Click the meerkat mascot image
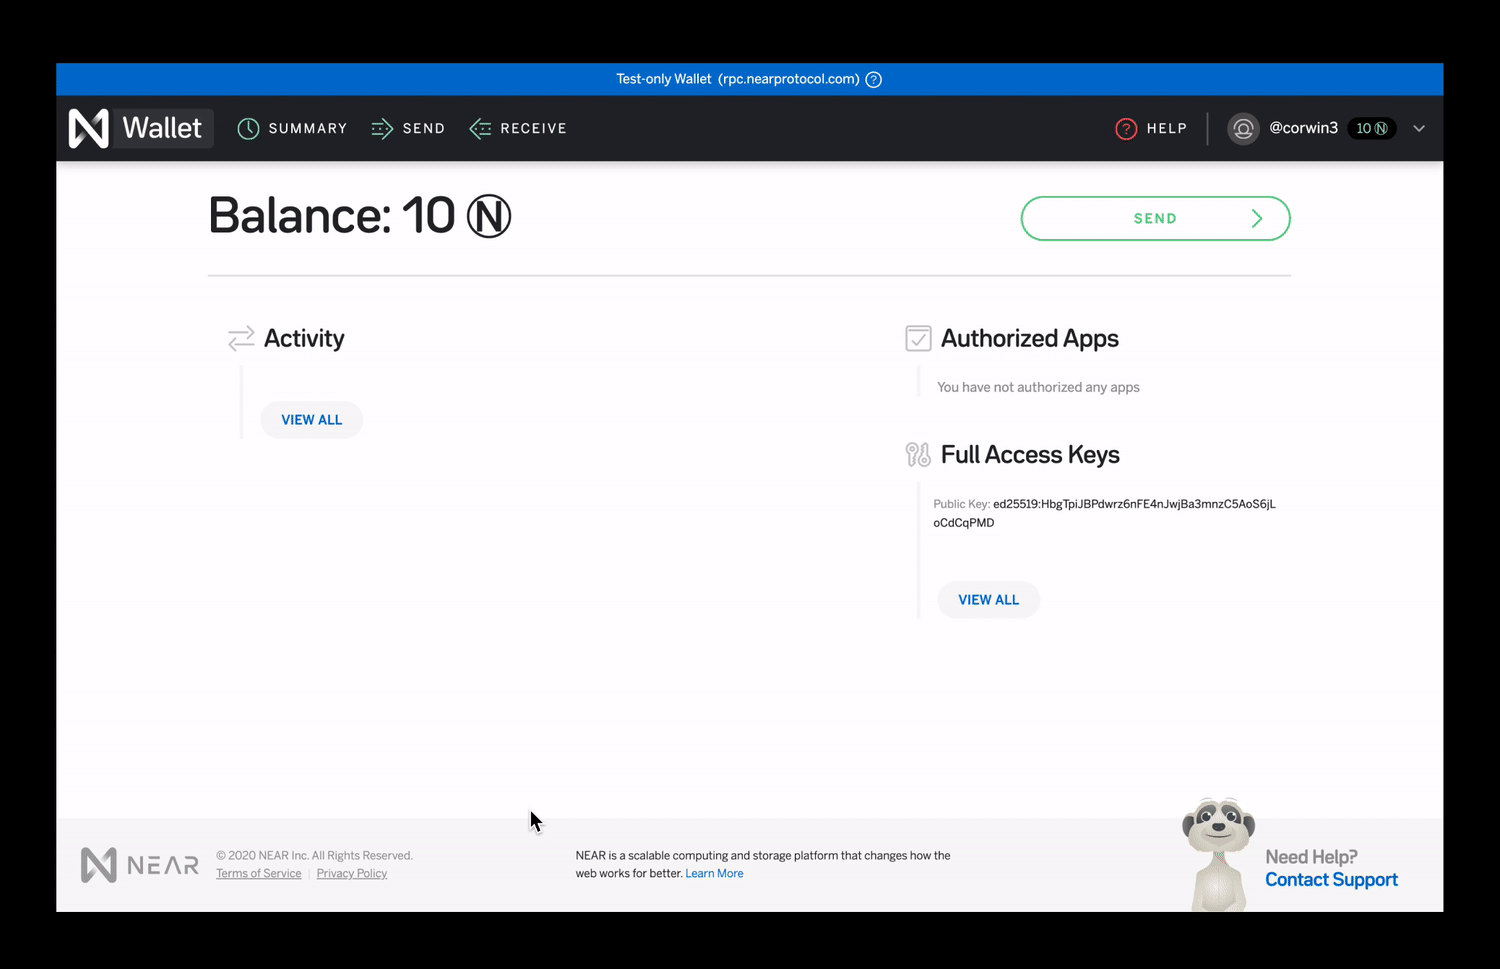The height and width of the screenshot is (969, 1500). coord(1218,853)
